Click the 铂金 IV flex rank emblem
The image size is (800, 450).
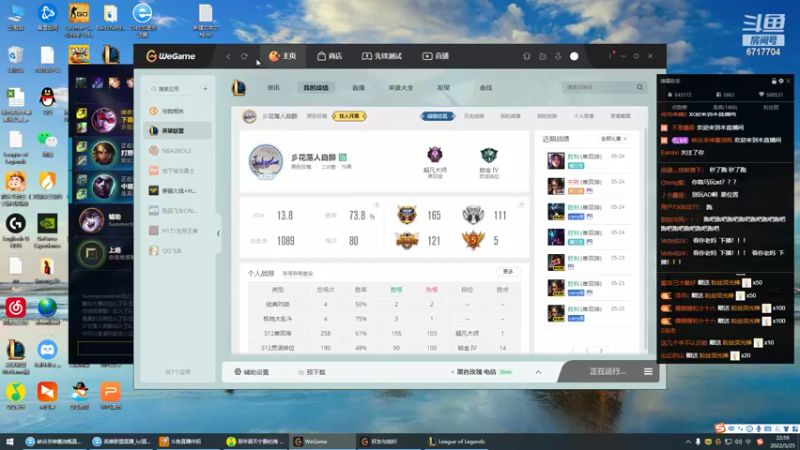point(489,155)
